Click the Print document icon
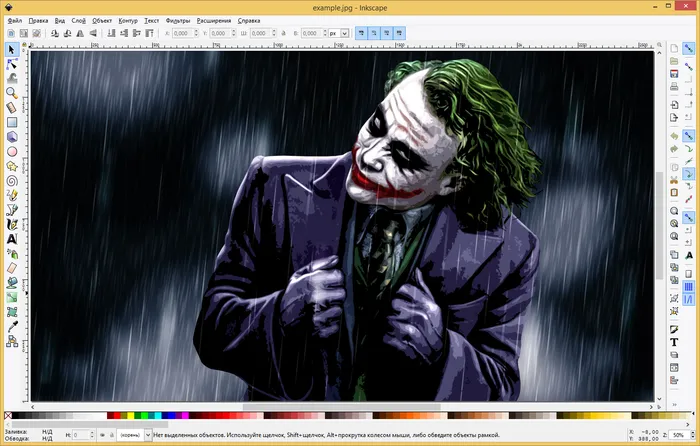Image resolution: width=700 pixels, height=446 pixels. coord(674,87)
